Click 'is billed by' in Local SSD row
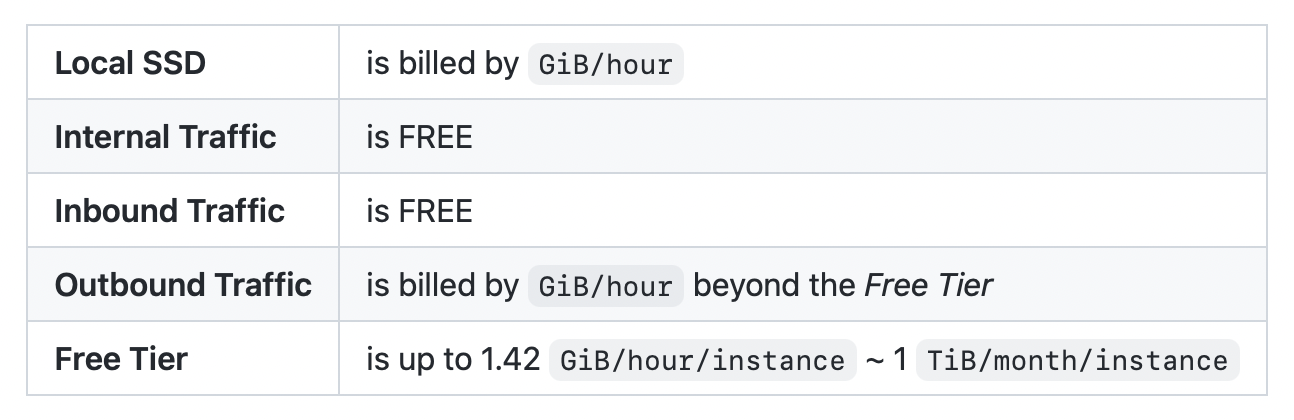This screenshot has width=1294, height=420. coord(442,63)
